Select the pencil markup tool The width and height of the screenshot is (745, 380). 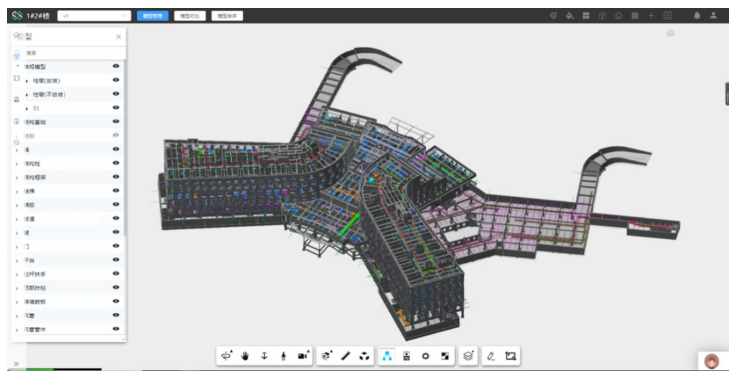point(491,356)
